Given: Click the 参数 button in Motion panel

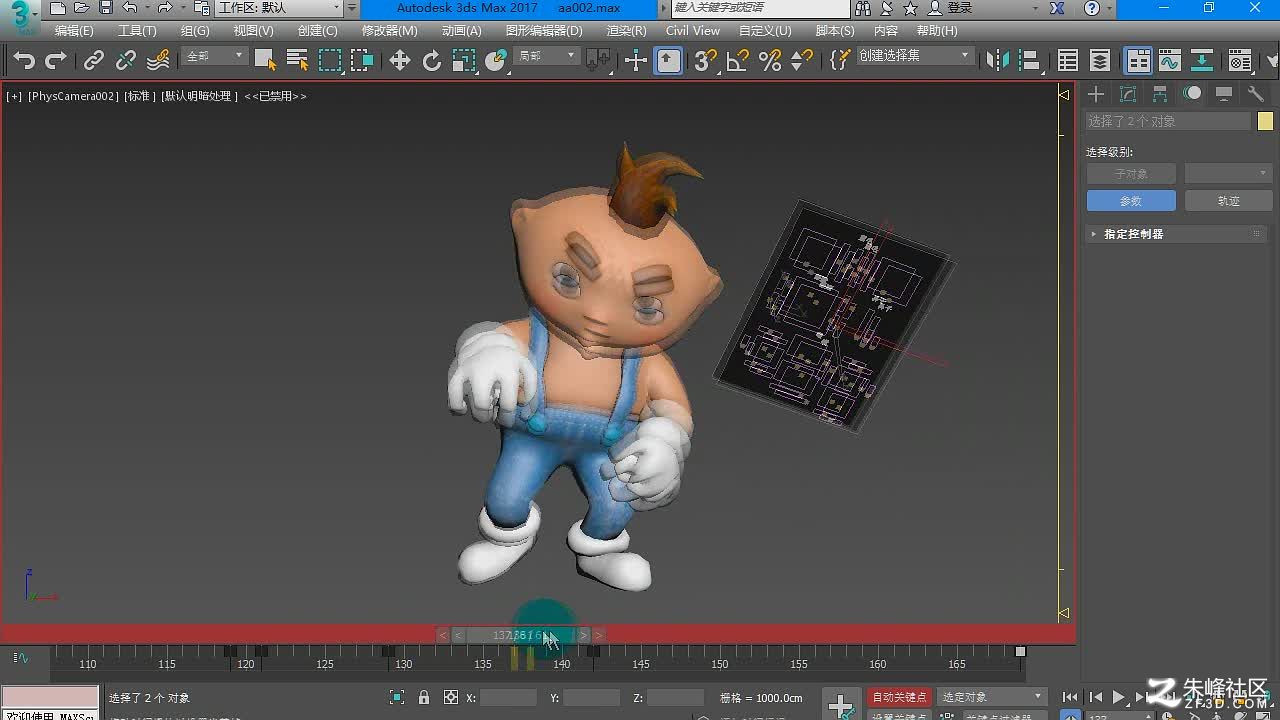Looking at the screenshot, I should (1131, 201).
